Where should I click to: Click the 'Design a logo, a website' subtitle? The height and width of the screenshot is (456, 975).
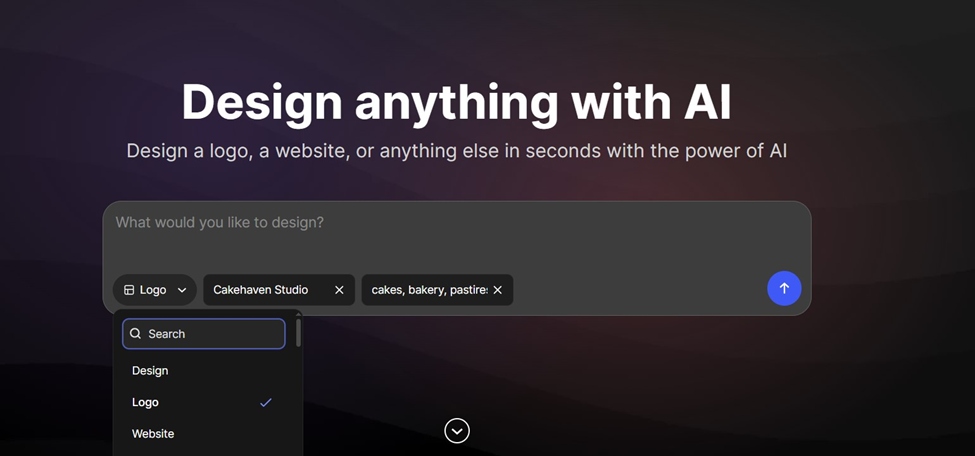point(456,151)
